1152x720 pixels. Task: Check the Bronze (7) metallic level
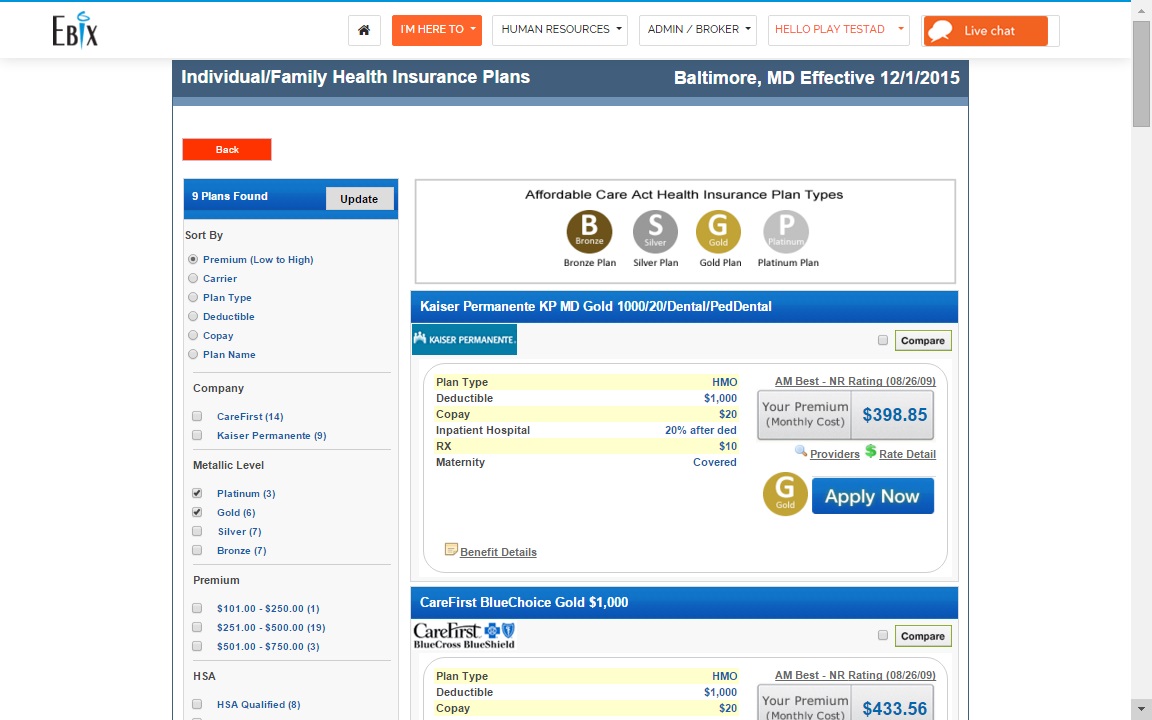point(197,551)
